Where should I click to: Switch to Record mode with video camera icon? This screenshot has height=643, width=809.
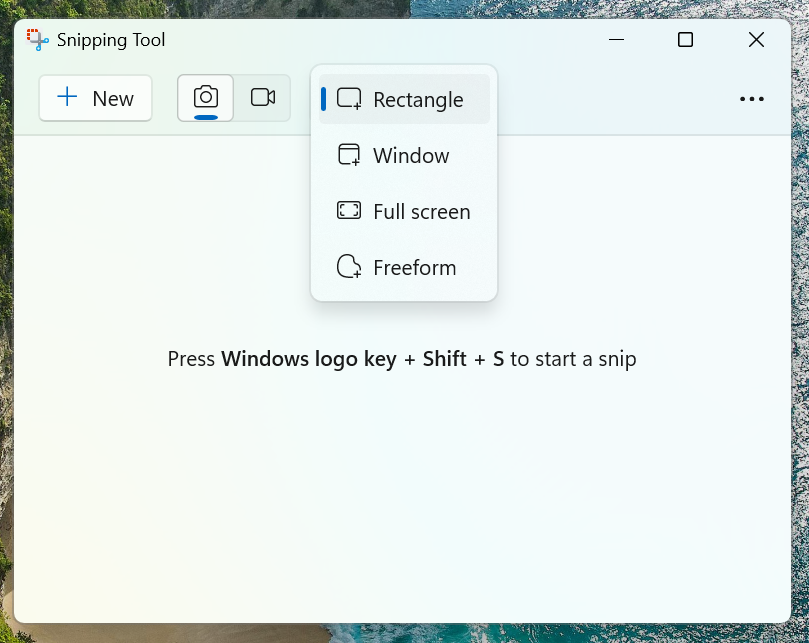click(x=263, y=97)
